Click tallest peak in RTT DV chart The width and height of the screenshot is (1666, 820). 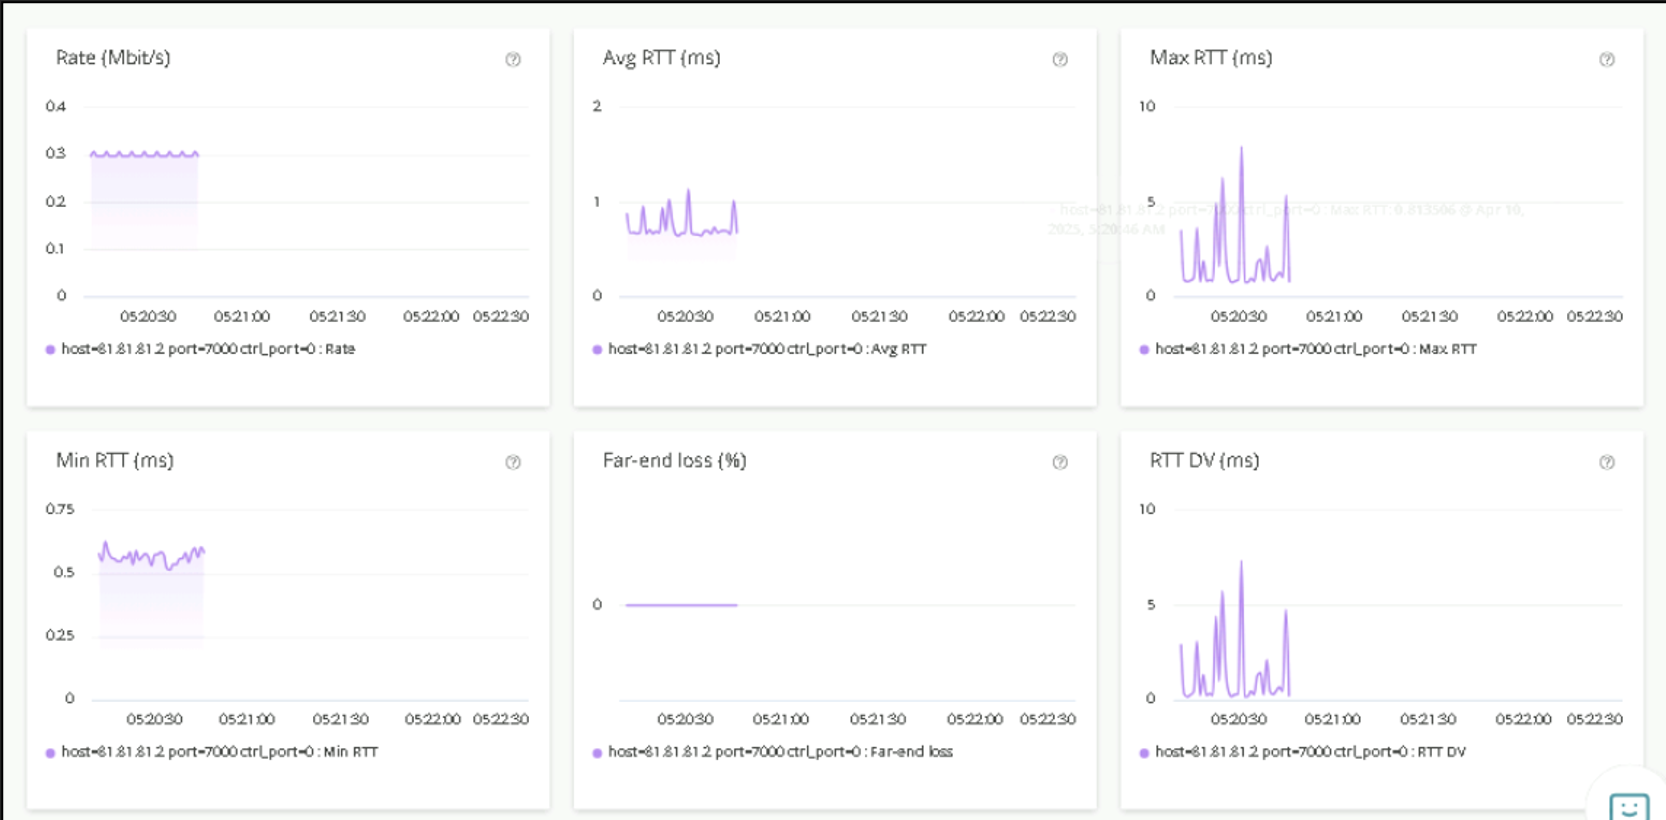click(x=1241, y=564)
